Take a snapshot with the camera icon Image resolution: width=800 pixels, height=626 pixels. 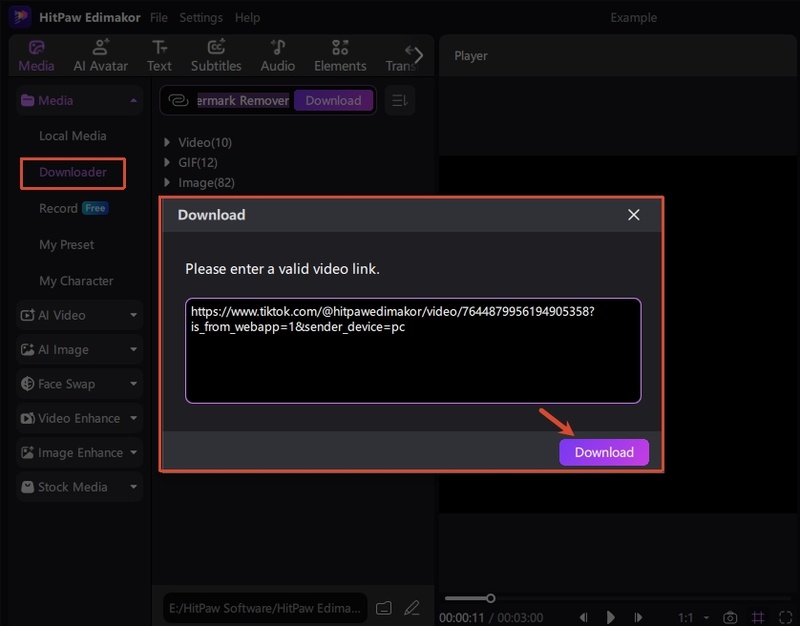730,617
